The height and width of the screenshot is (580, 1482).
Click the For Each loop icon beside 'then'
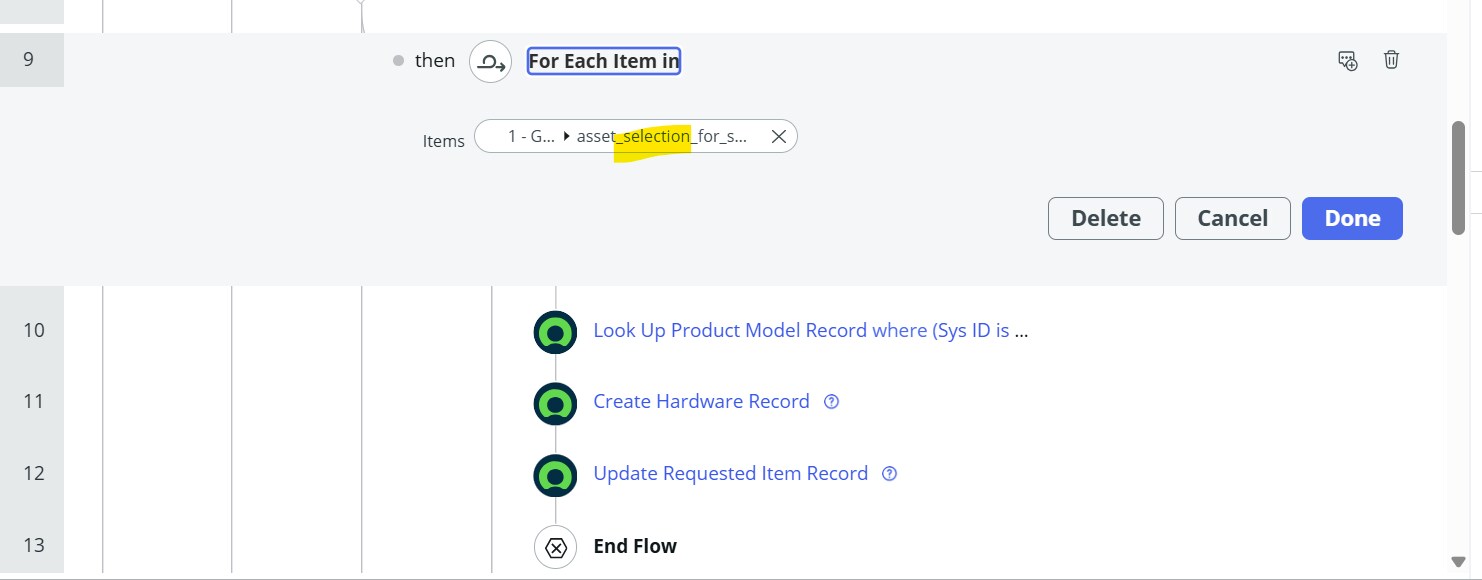click(489, 60)
